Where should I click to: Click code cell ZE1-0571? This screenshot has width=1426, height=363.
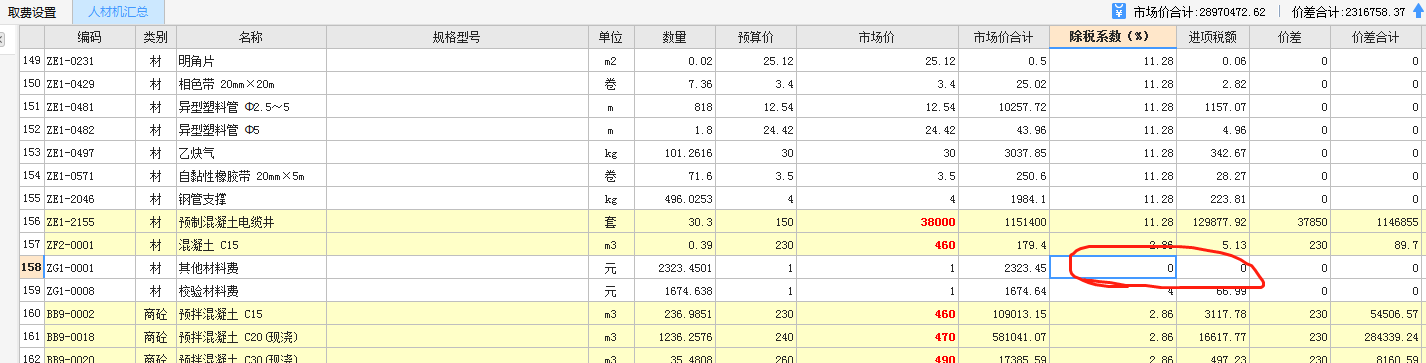[89, 176]
